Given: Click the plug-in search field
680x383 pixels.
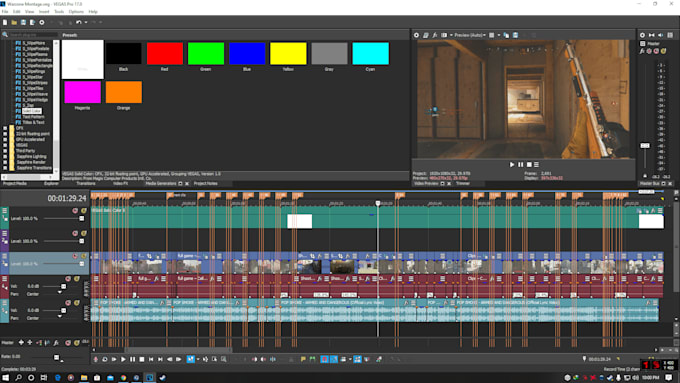Looking at the screenshot, I should tap(33, 35).
